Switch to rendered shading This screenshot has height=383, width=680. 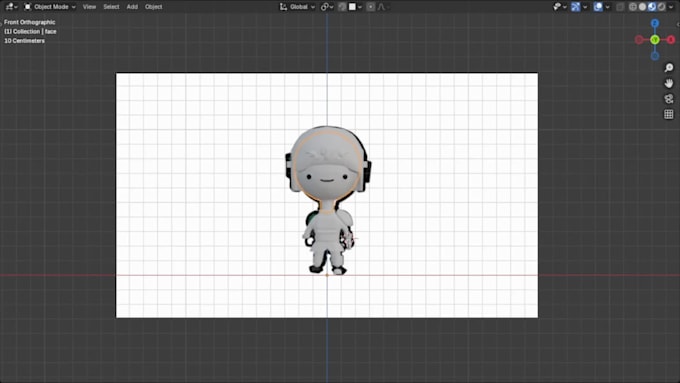tap(661, 7)
